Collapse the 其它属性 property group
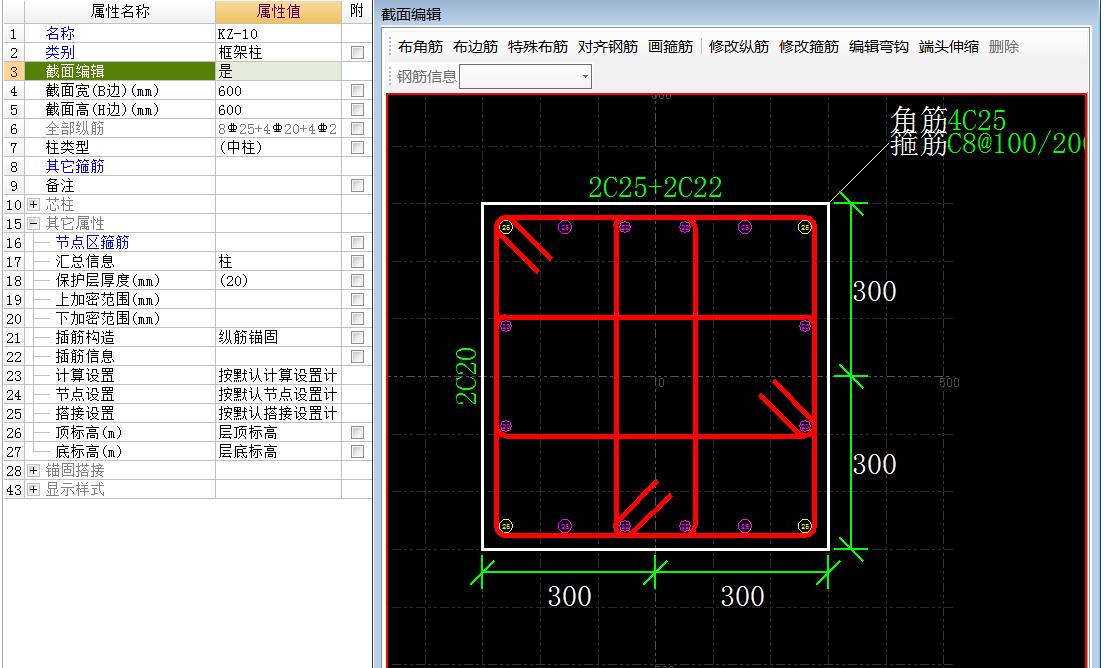The image size is (1106, 668). click(x=33, y=224)
